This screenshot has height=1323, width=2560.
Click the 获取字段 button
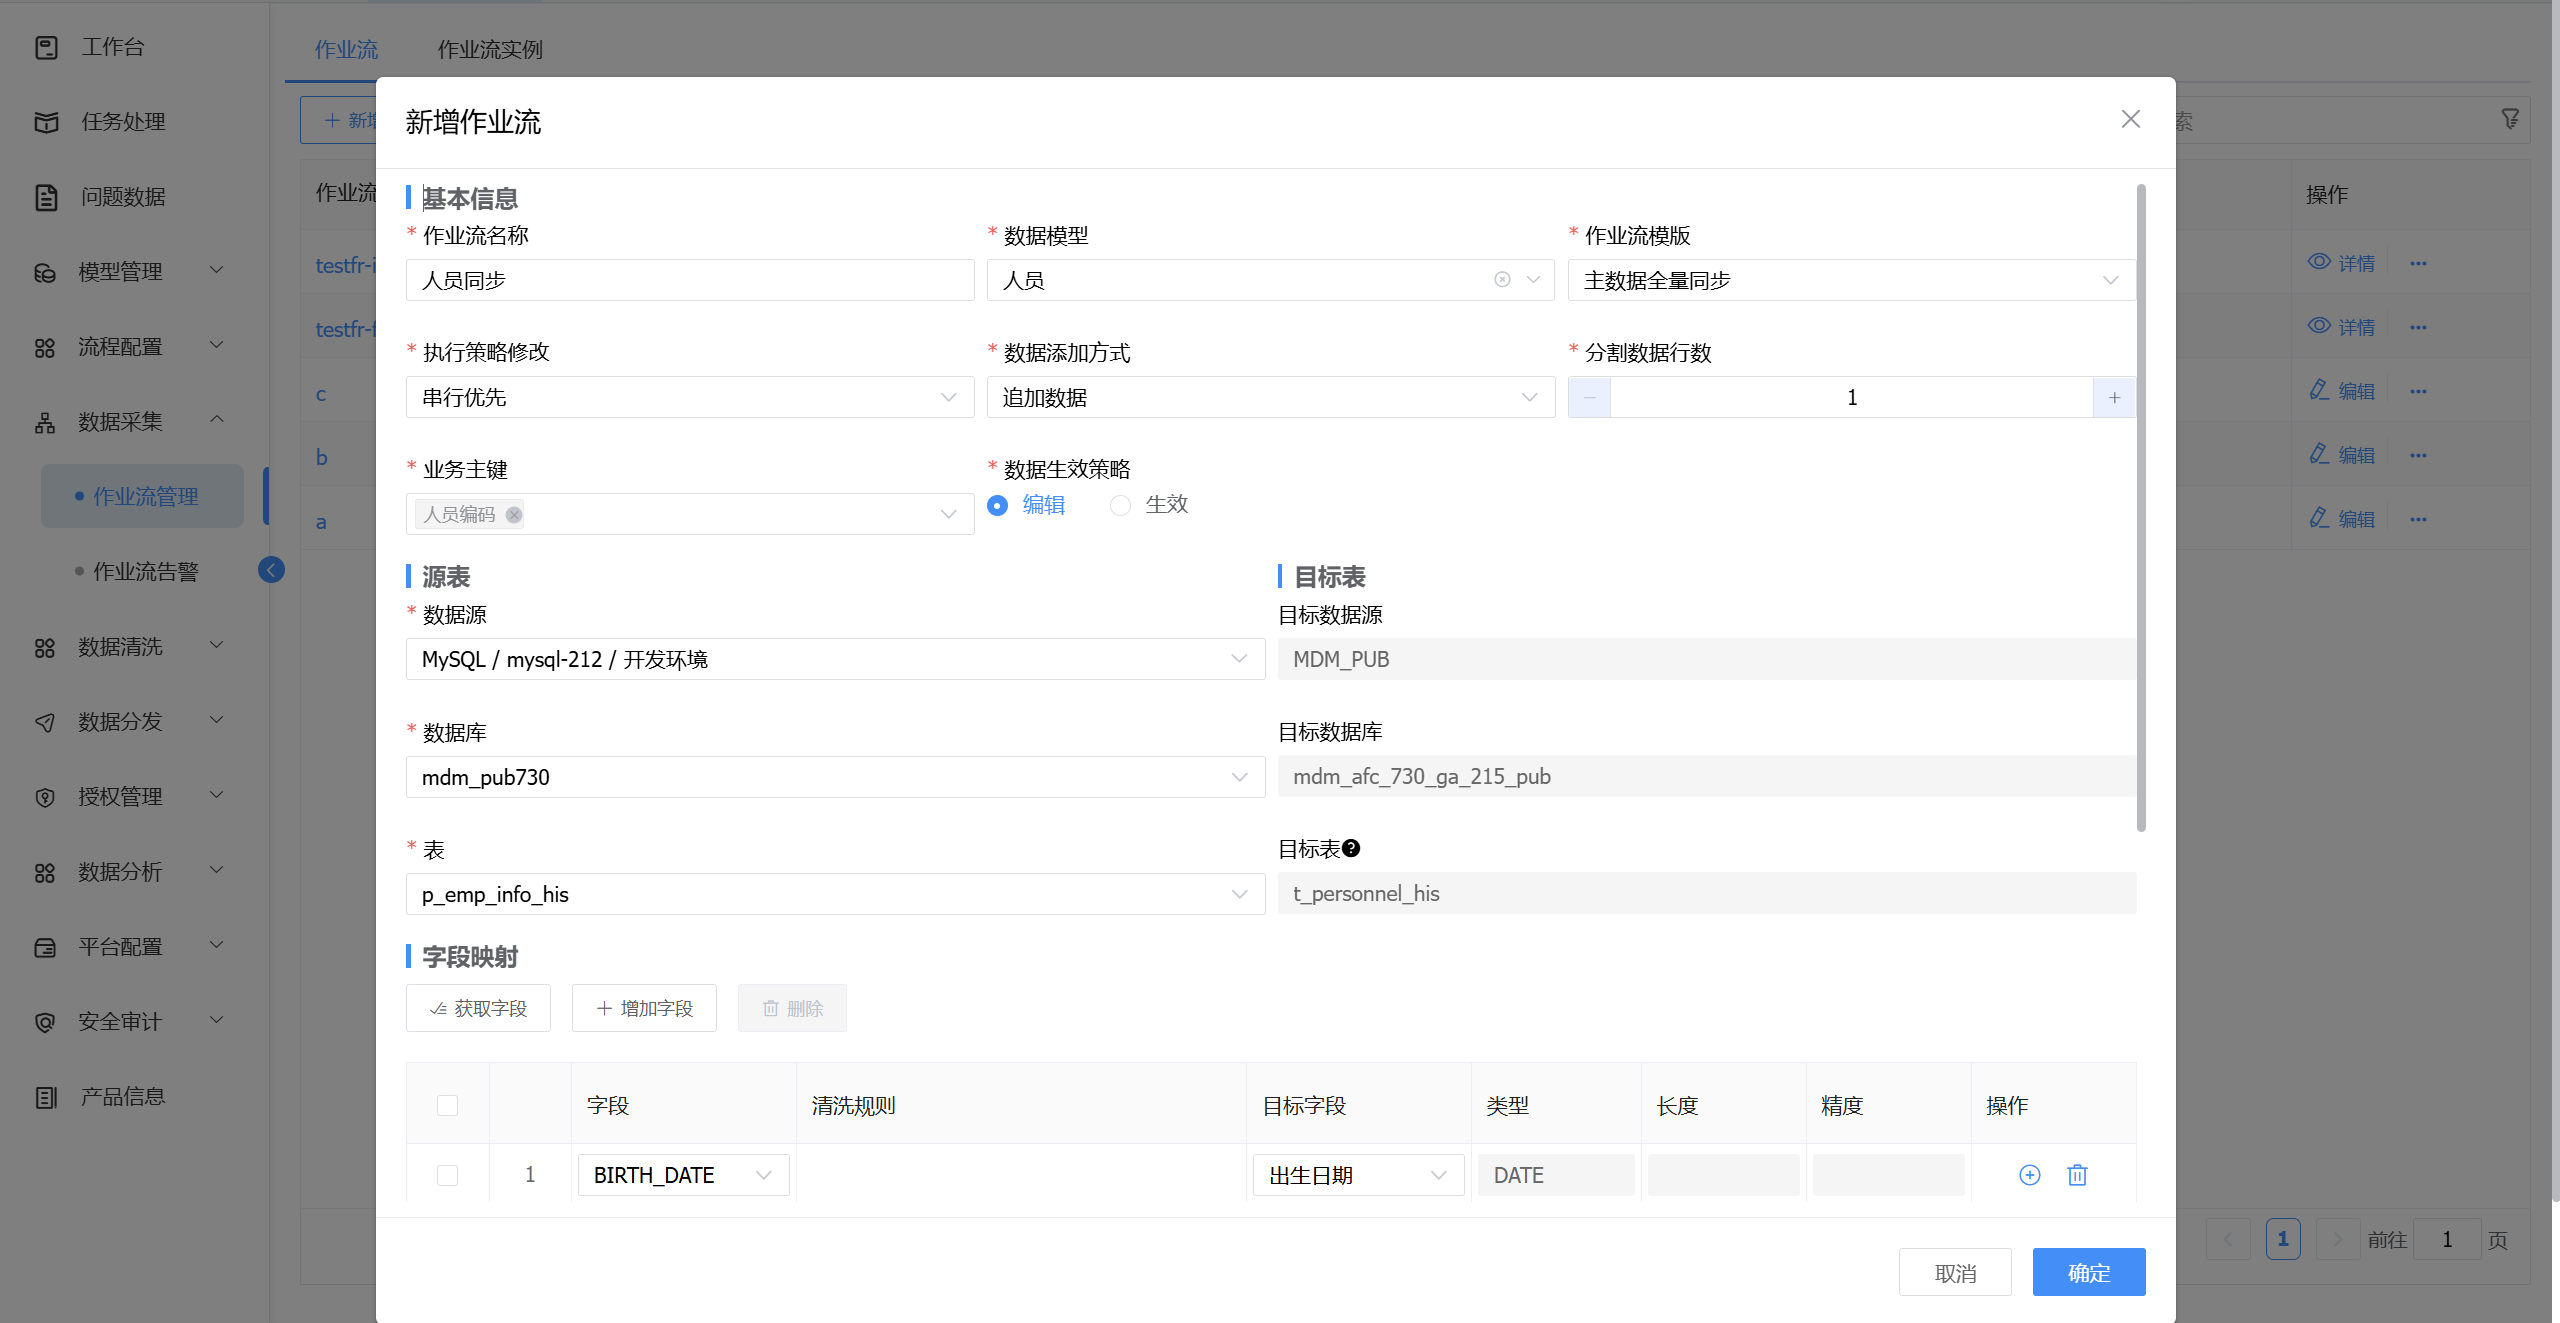(478, 1009)
